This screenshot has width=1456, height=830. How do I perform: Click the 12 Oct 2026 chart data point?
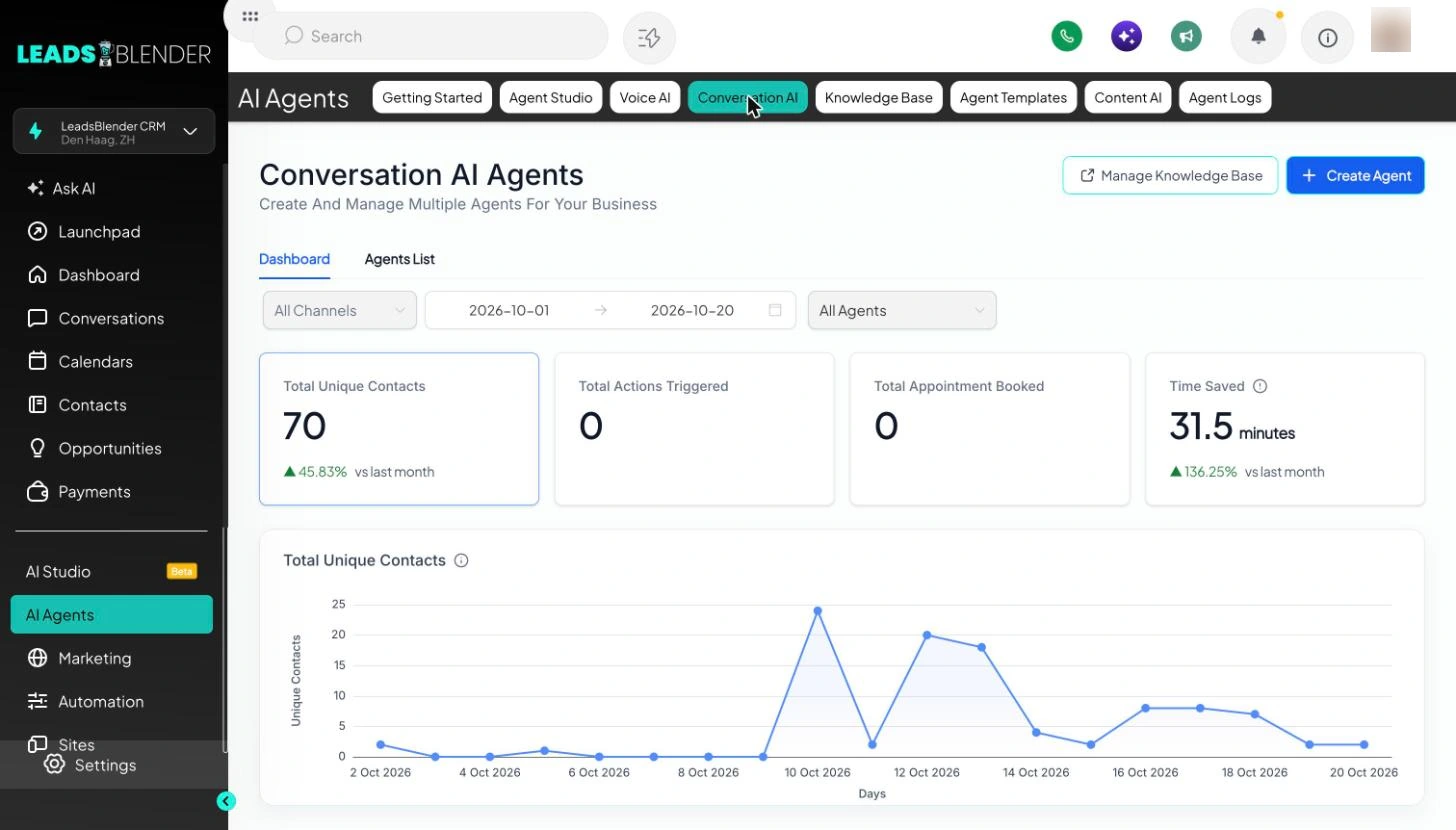[x=927, y=635]
